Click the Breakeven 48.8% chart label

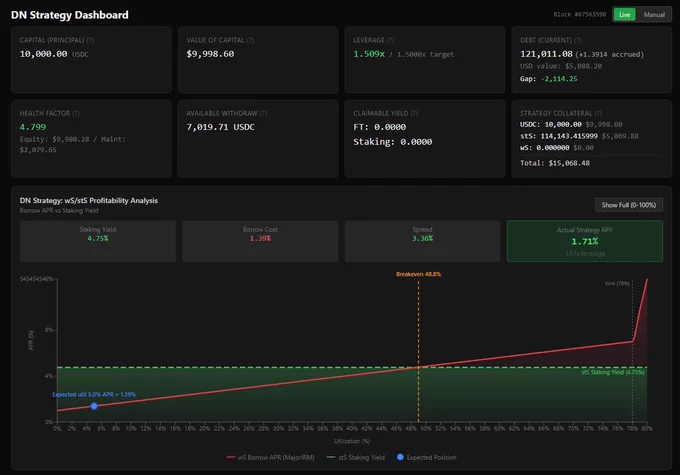tap(418, 274)
